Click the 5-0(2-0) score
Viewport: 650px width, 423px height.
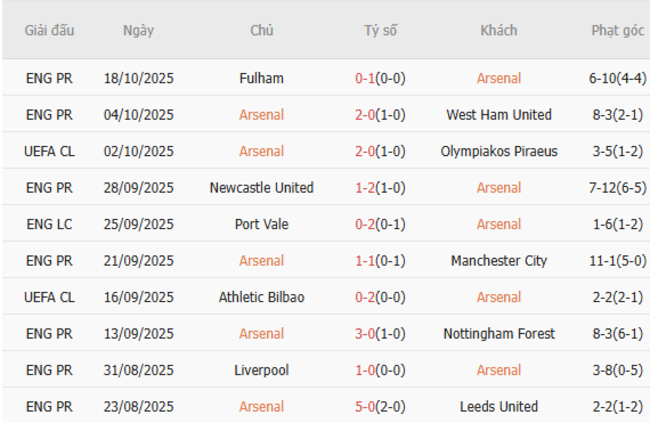(380, 407)
